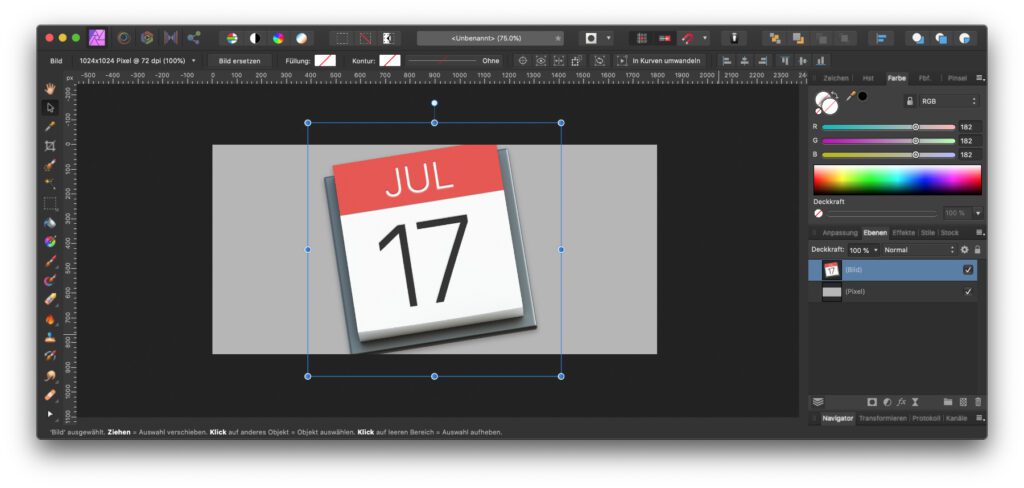
Task: Apply Auto Contrast from toolbar
Action: [x=255, y=38]
